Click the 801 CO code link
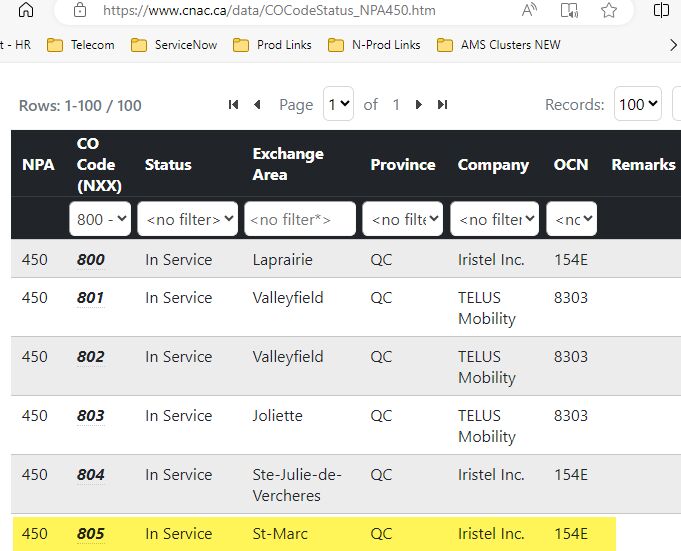This screenshot has width=681, height=551. click(x=90, y=298)
